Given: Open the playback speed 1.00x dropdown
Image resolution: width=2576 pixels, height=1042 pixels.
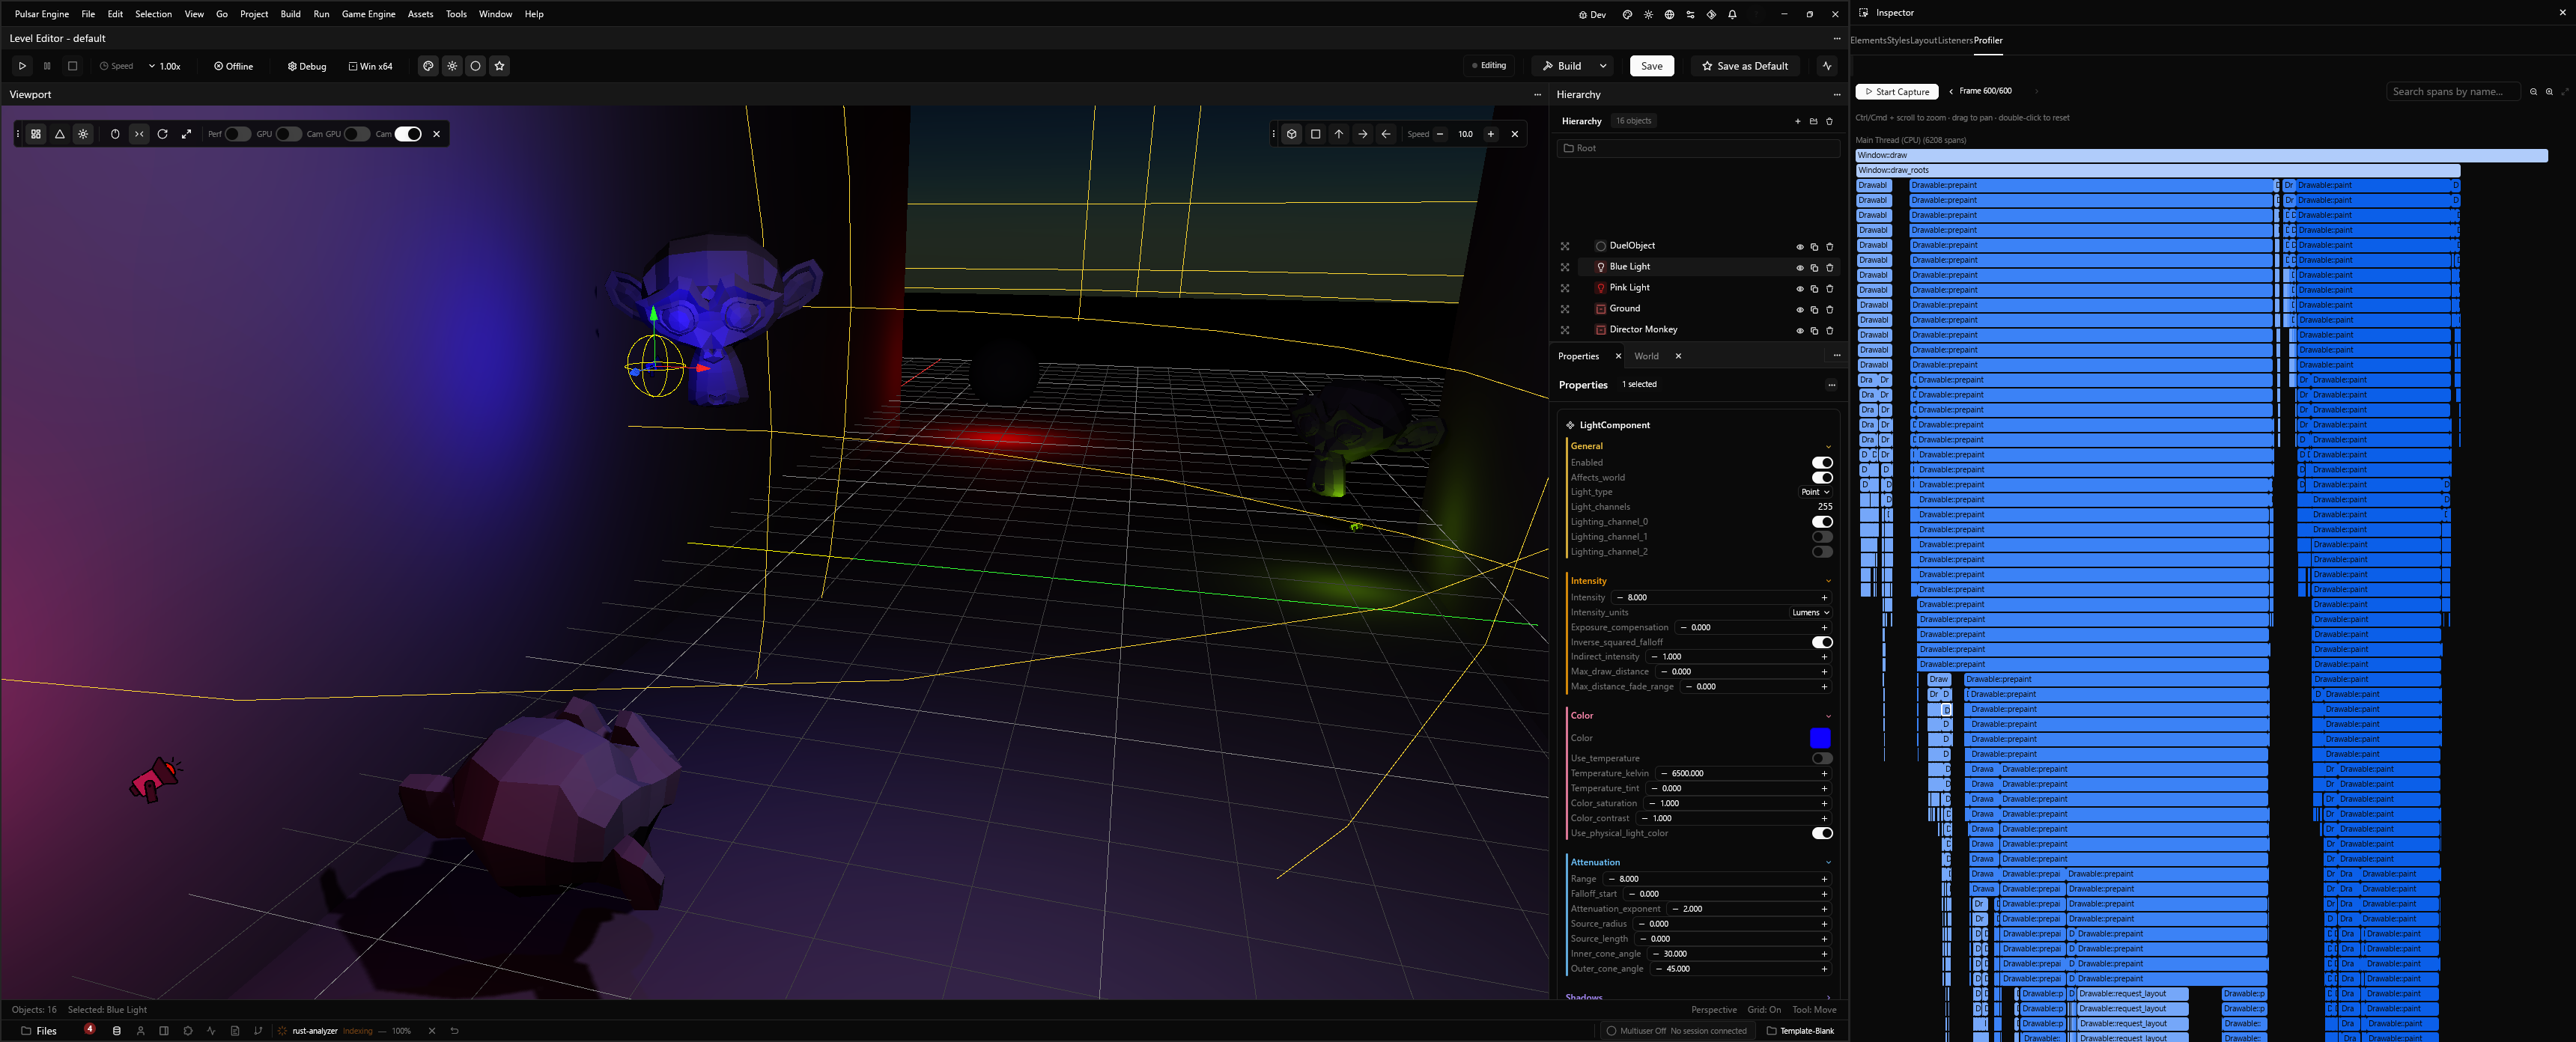Looking at the screenshot, I should click(x=165, y=66).
